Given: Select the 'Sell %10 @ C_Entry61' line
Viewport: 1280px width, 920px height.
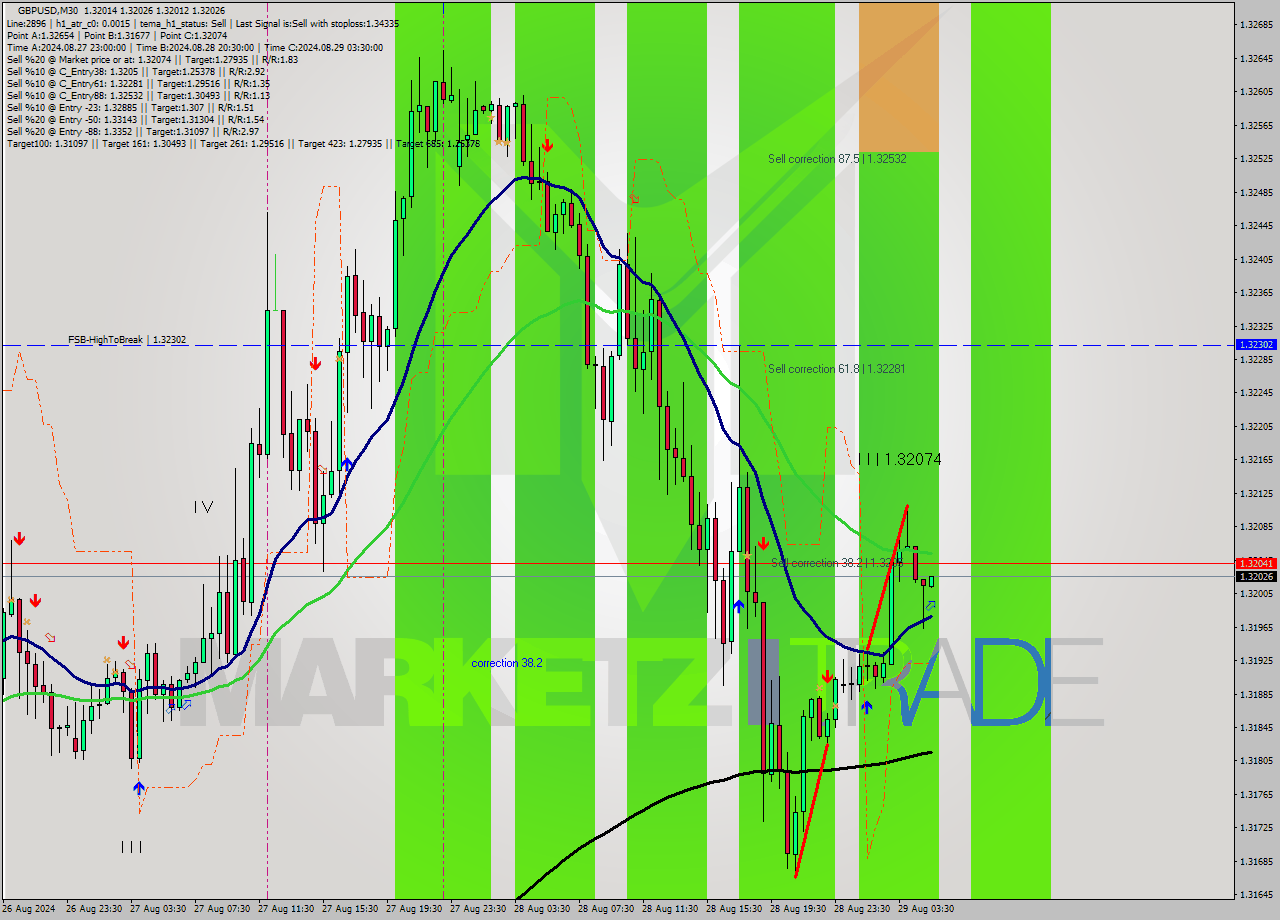Looking at the screenshot, I should point(138,84).
